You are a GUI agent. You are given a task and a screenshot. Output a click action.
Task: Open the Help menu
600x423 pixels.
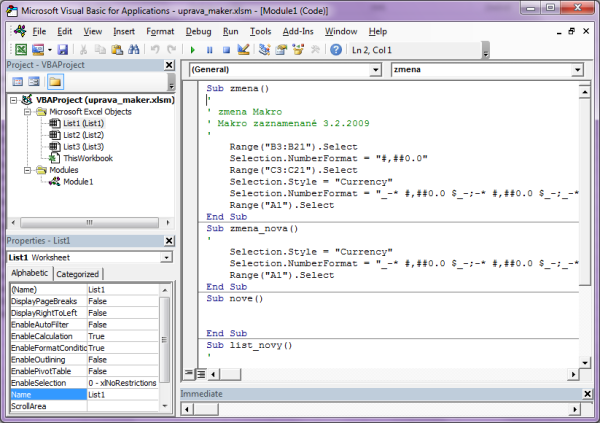click(378, 31)
